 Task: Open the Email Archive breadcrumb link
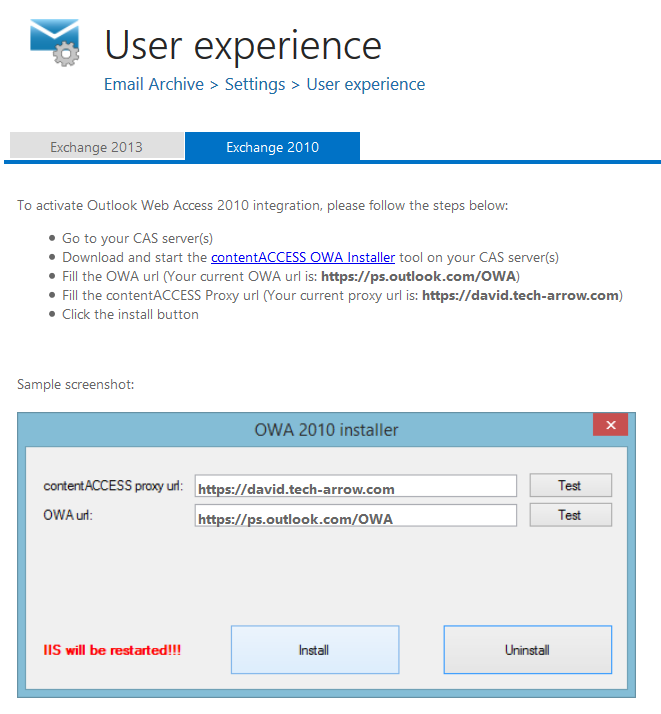[154, 84]
